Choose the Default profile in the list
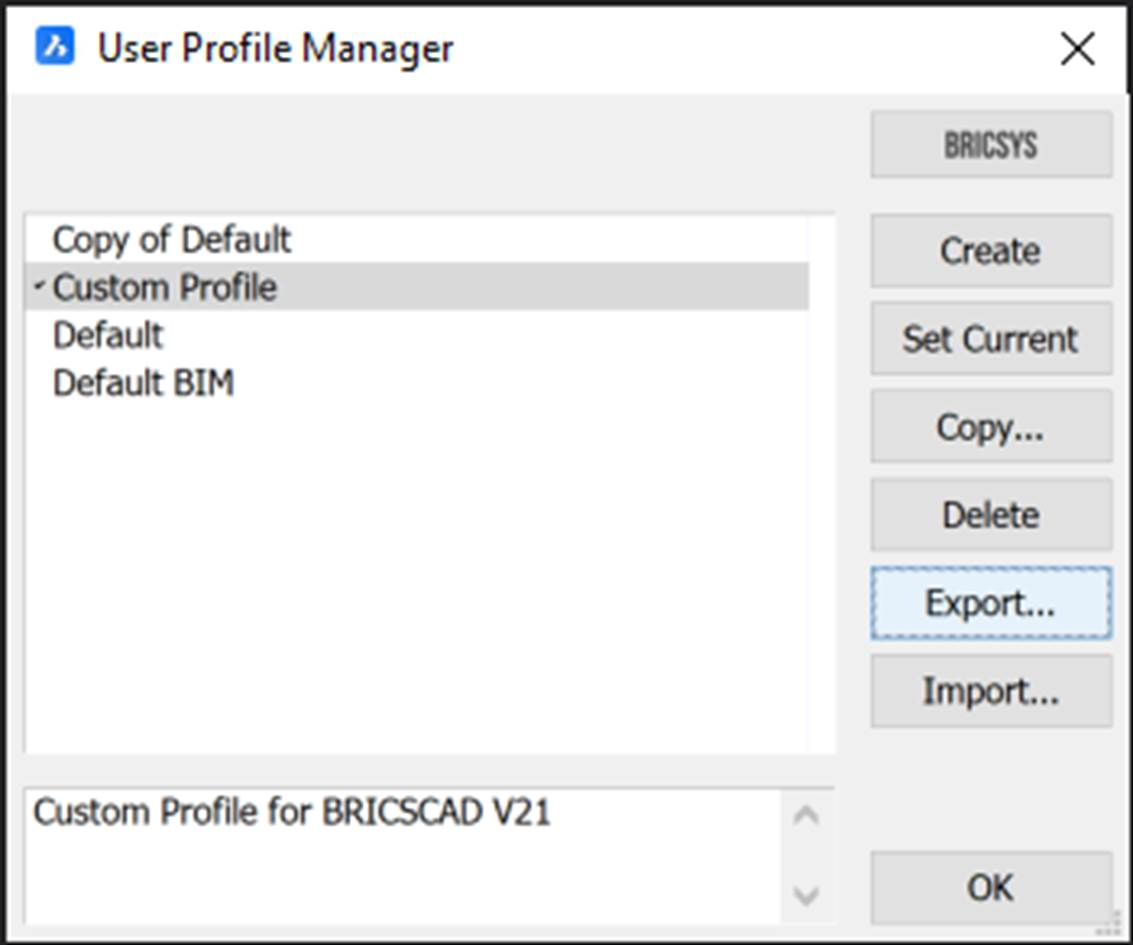Image resolution: width=1133 pixels, height=945 pixels. point(108,336)
